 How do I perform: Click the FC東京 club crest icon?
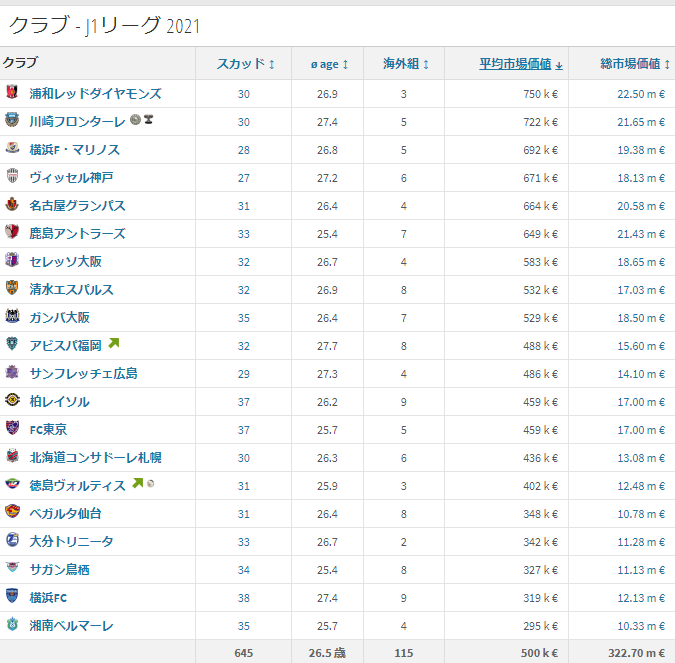coord(12,430)
